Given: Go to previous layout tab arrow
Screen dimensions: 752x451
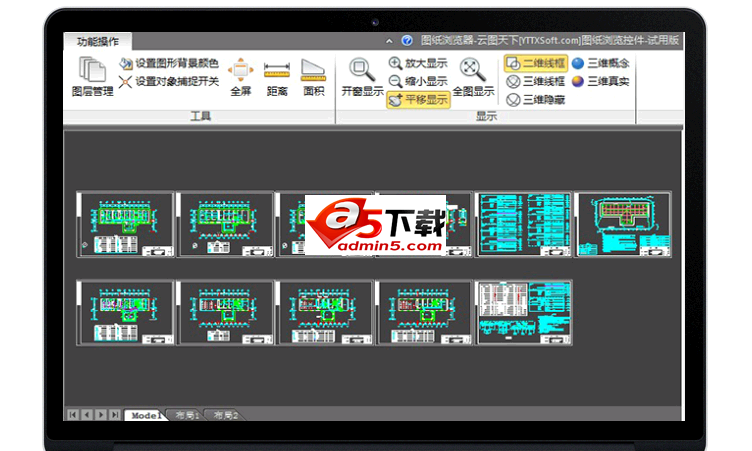Looking at the screenshot, I should point(87,415).
